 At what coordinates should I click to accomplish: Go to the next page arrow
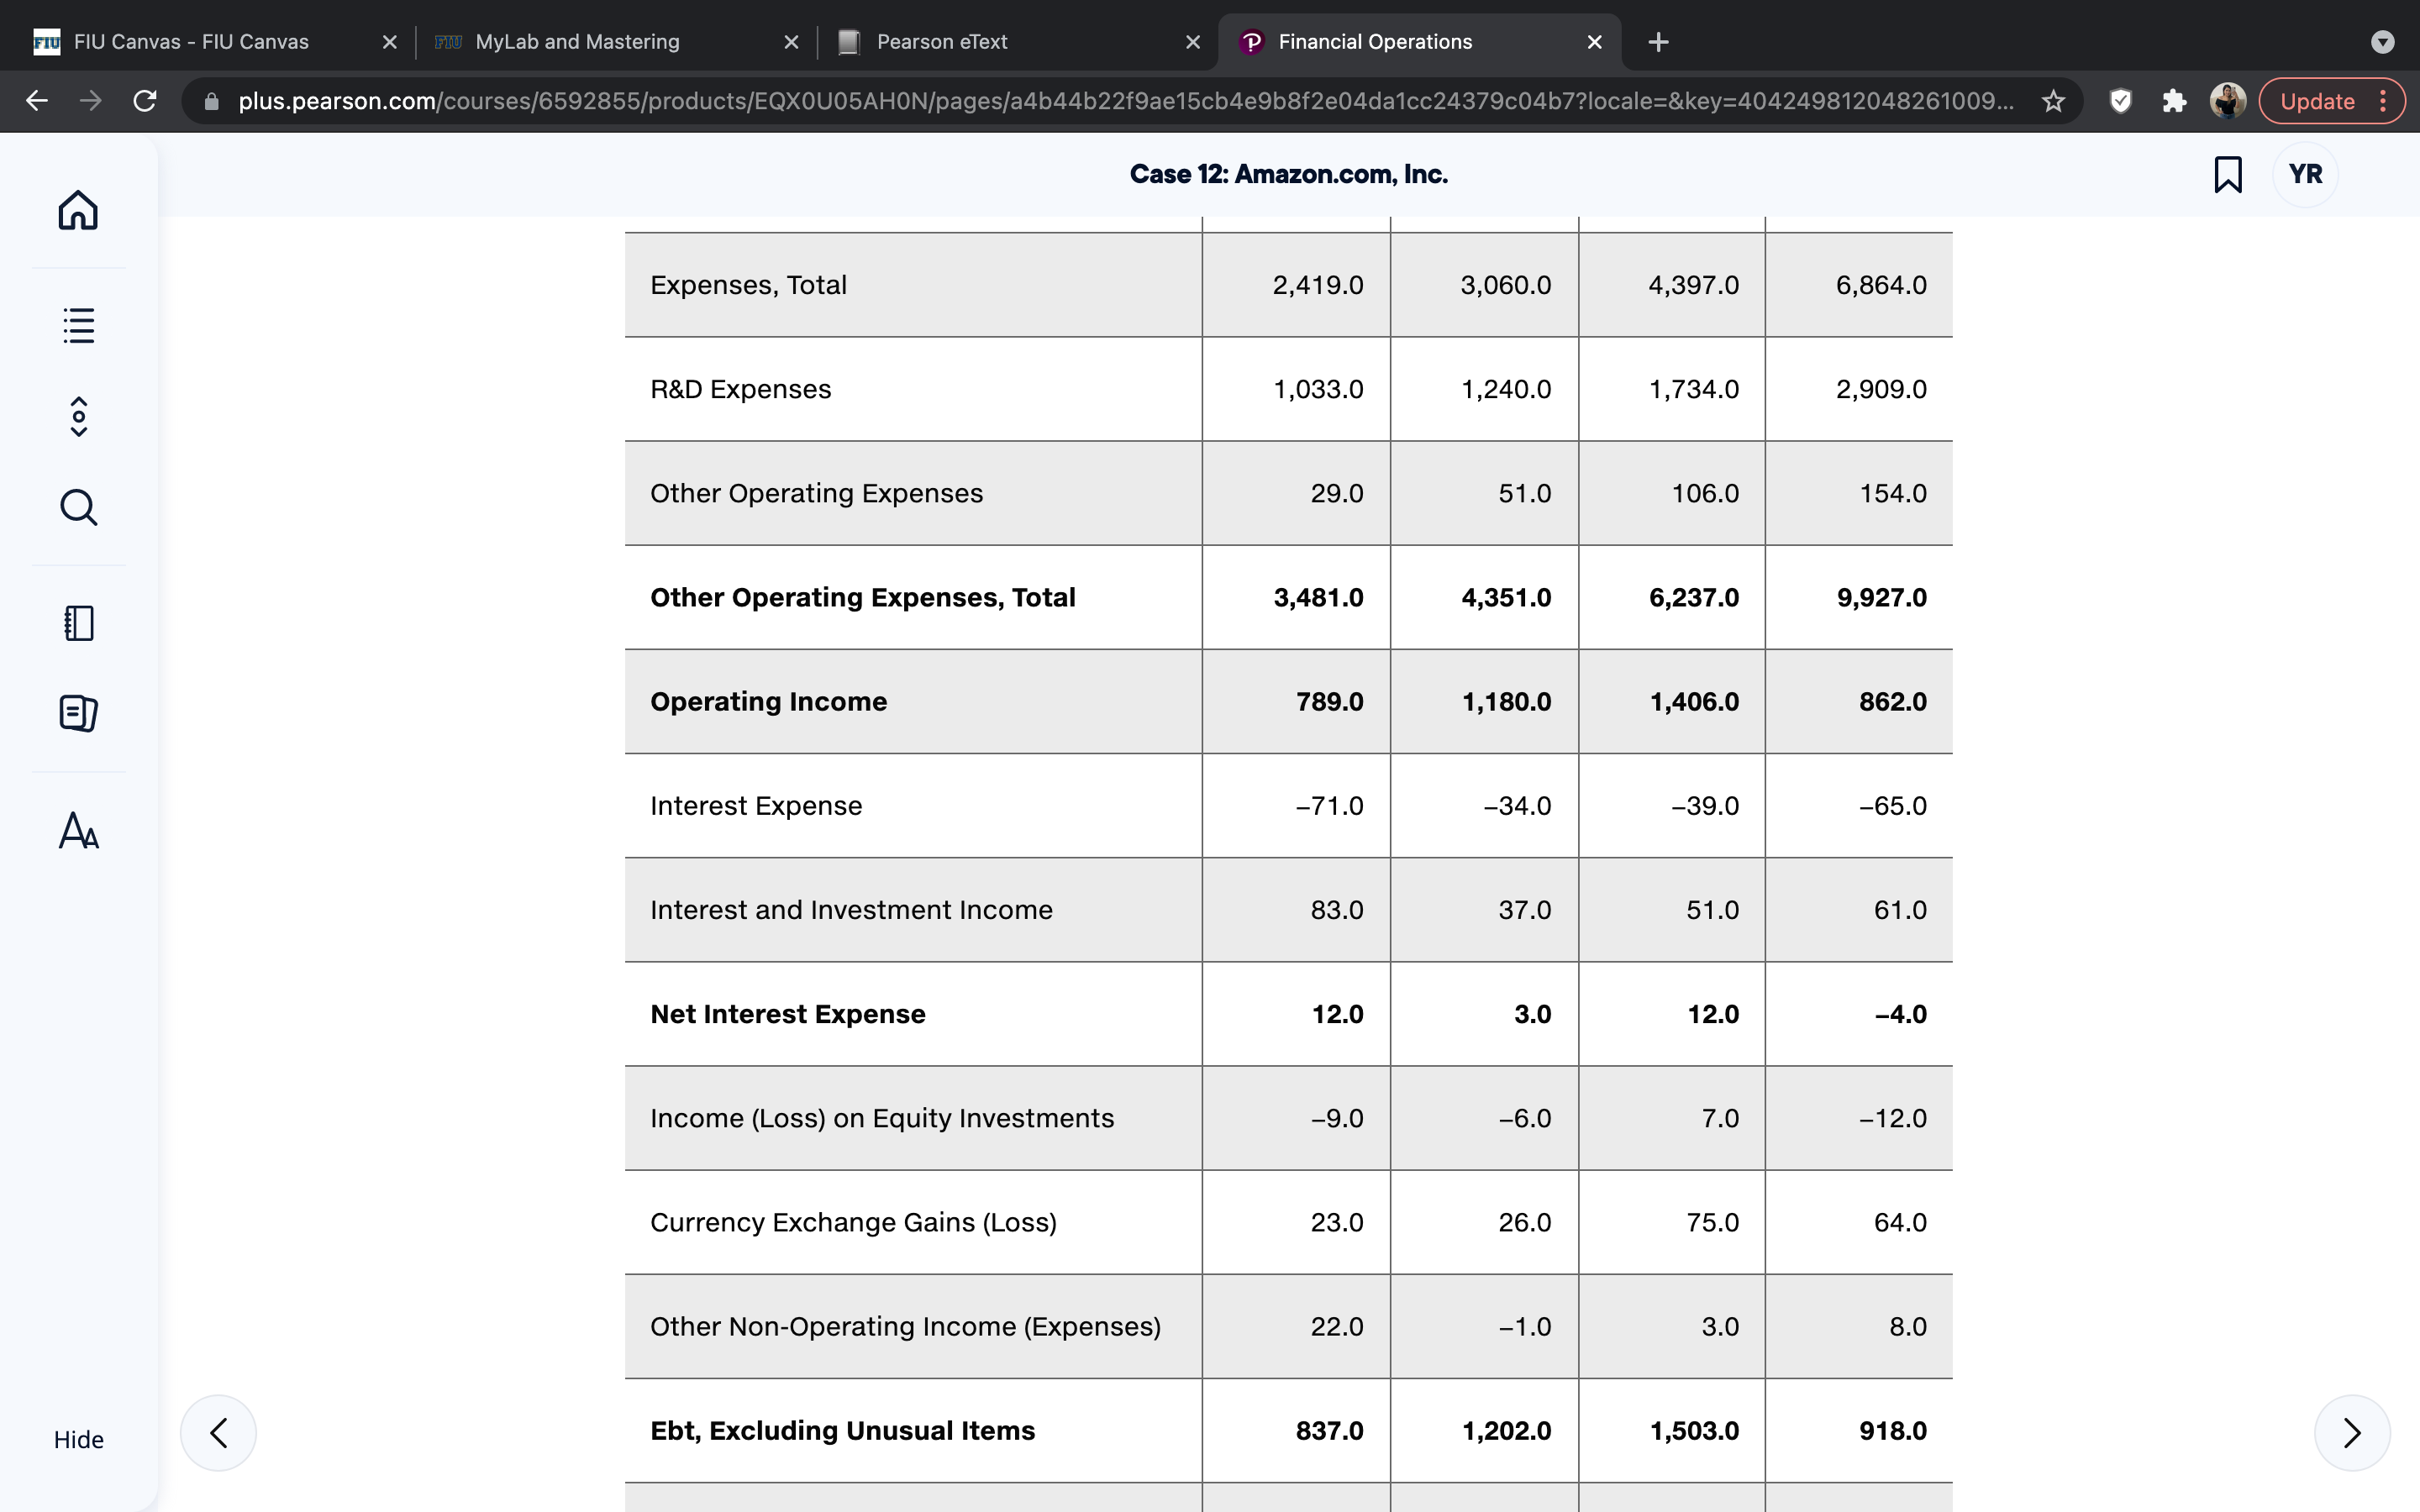(2352, 1432)
